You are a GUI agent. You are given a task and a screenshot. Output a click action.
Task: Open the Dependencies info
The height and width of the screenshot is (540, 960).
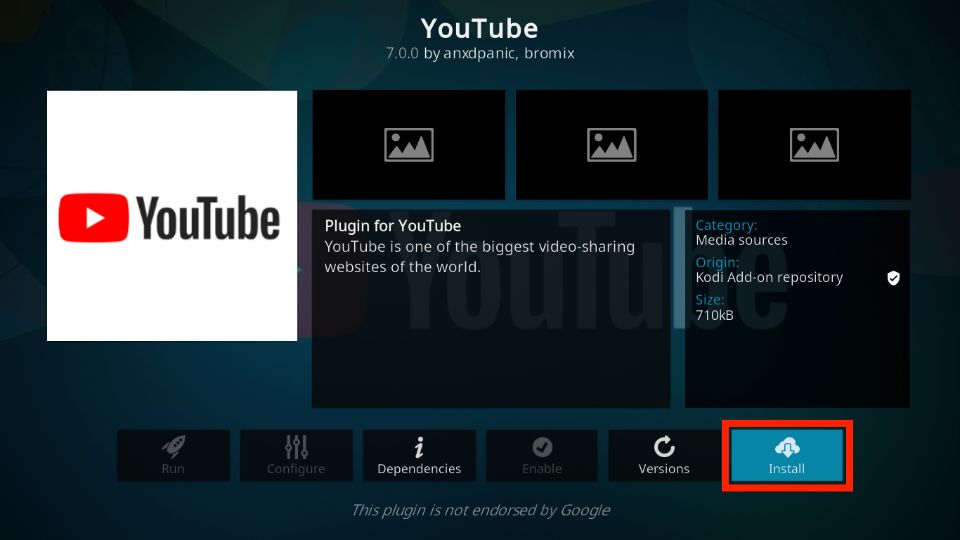[x=419, y=456]
